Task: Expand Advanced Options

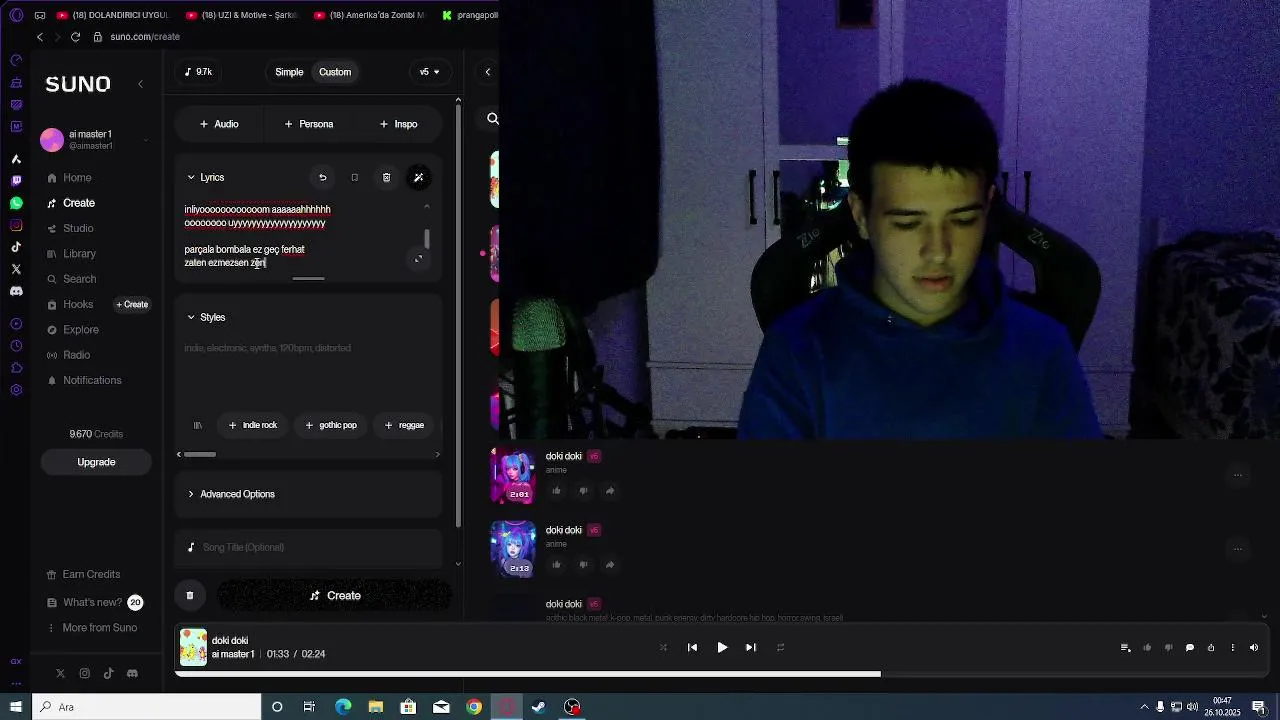Action: tap(231, 494)
